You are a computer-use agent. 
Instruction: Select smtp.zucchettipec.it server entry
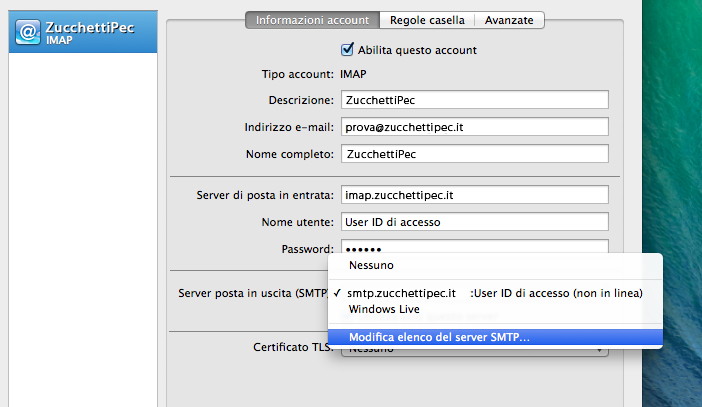pyautogui.click(x=495, y=293)
